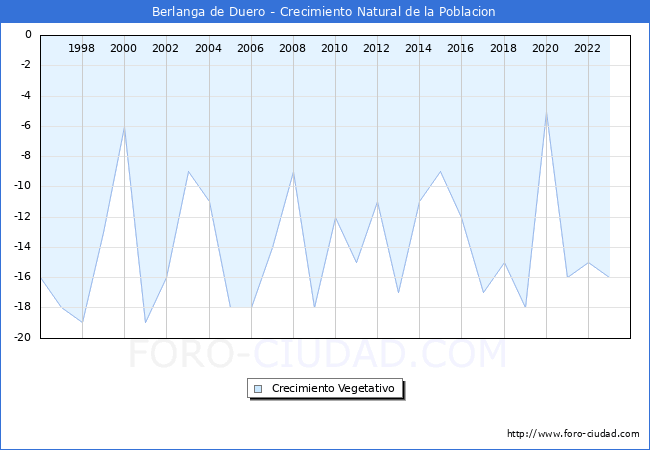Click the 2020 peak data point near -5
650x450 pixels.
point(546,112)
